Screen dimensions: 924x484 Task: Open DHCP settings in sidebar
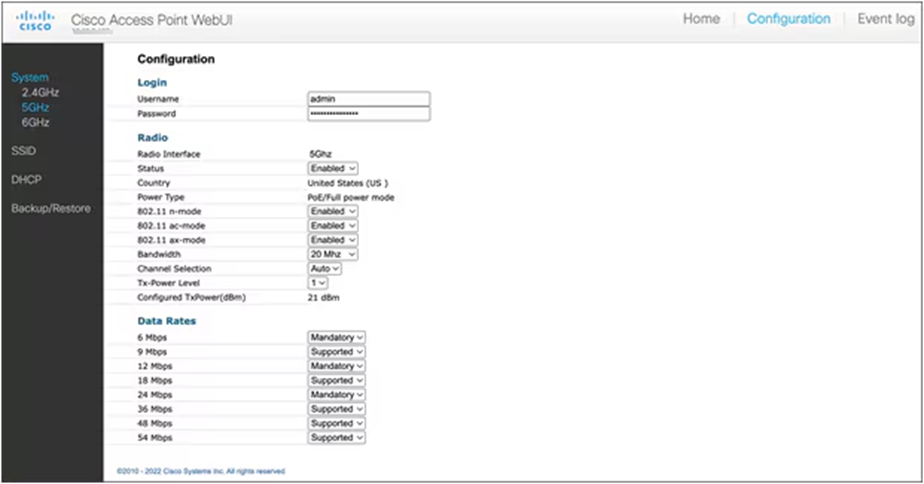coord(27,179)
